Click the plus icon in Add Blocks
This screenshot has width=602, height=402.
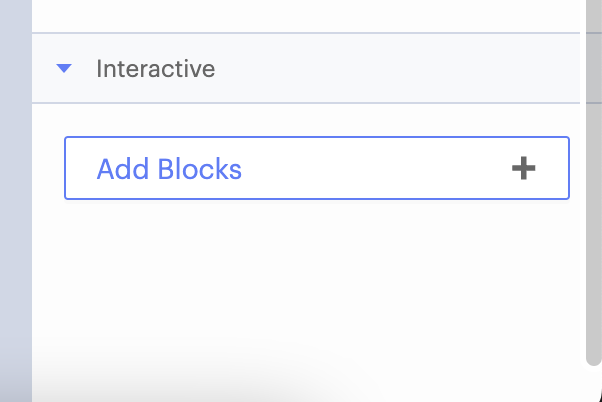tap(523, 168)
